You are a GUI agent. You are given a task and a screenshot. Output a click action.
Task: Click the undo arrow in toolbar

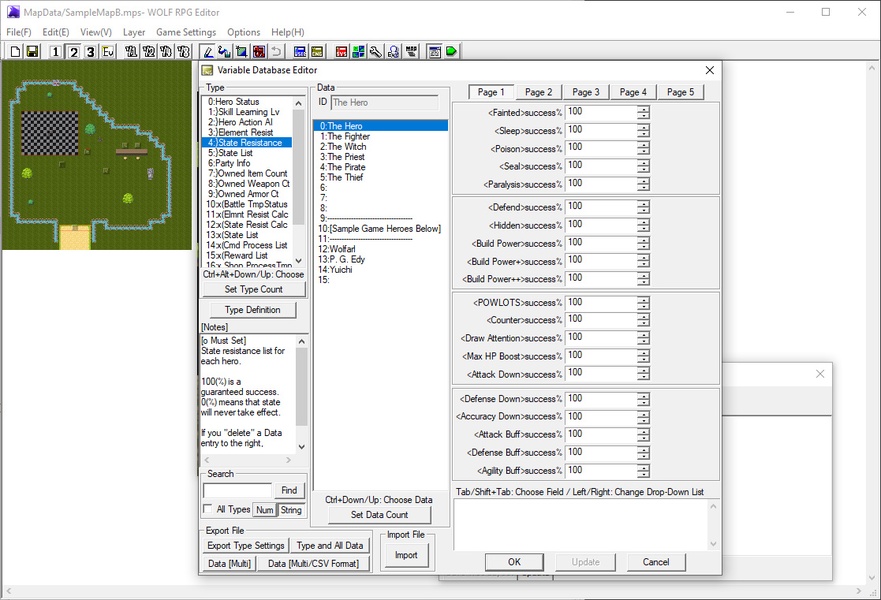(x=276, y=51)
